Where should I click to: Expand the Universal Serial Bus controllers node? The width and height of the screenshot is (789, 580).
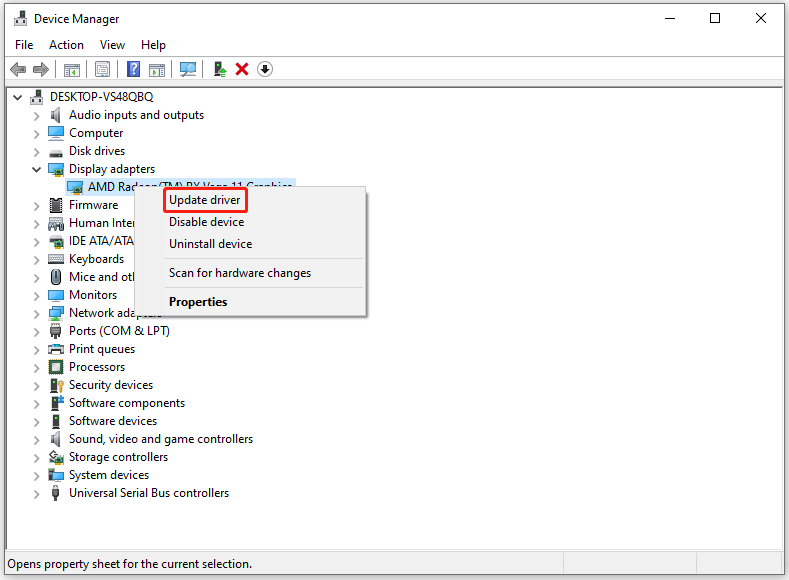37,493
